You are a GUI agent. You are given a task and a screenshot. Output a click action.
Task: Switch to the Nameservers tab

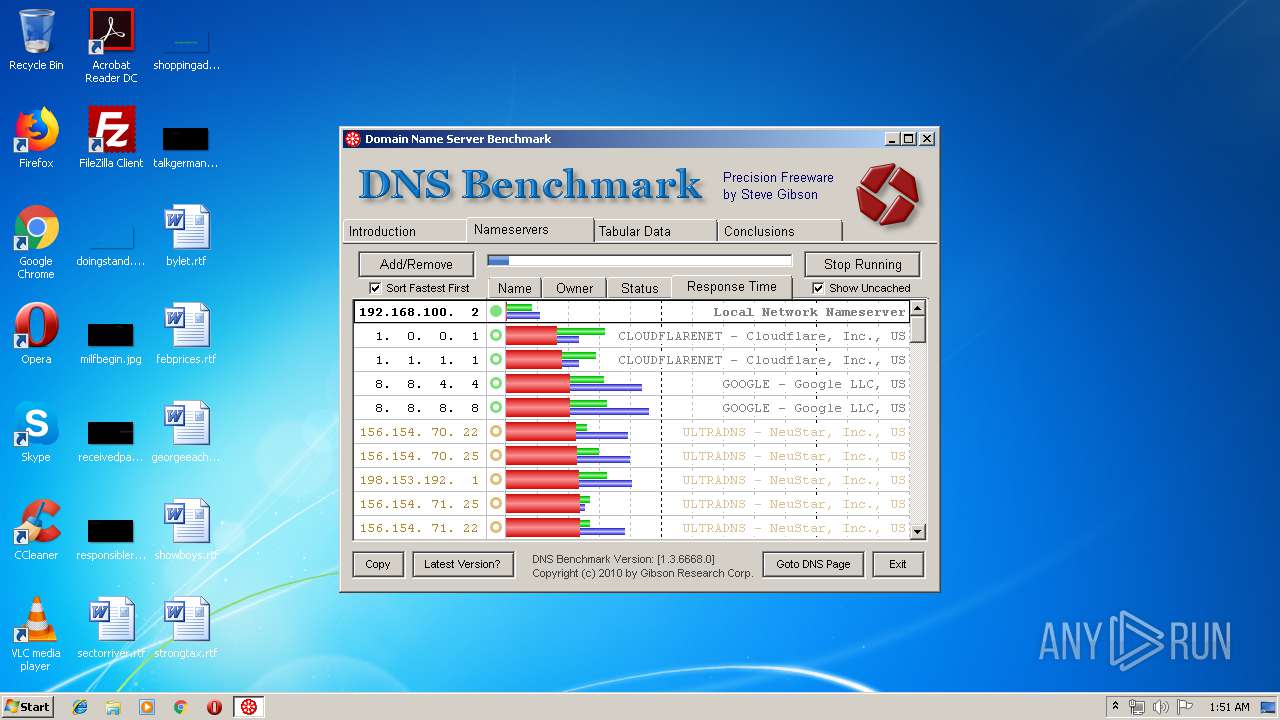point(530,229)
